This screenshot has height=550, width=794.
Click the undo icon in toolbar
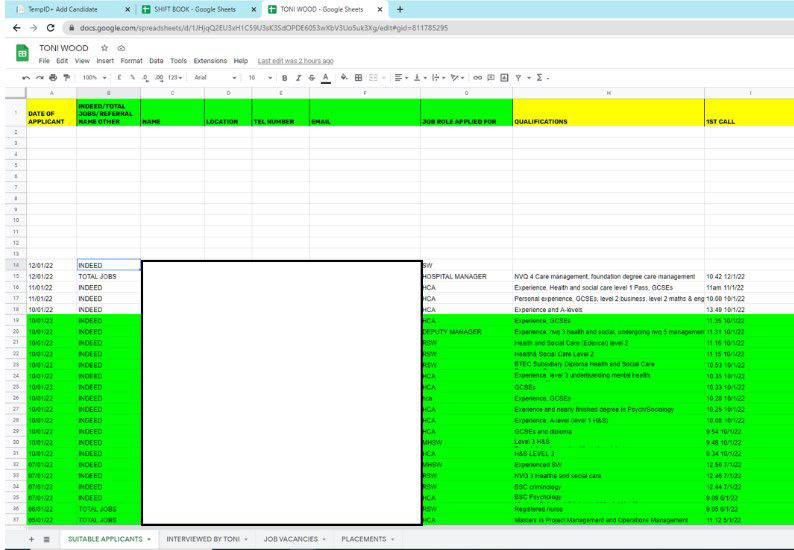tap(26, 77)
